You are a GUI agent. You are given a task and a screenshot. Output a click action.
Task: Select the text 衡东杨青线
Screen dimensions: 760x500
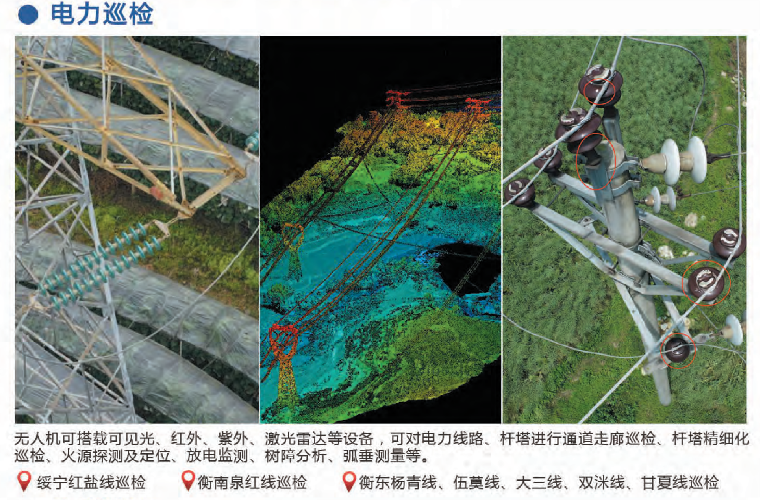tap(397, 483)
